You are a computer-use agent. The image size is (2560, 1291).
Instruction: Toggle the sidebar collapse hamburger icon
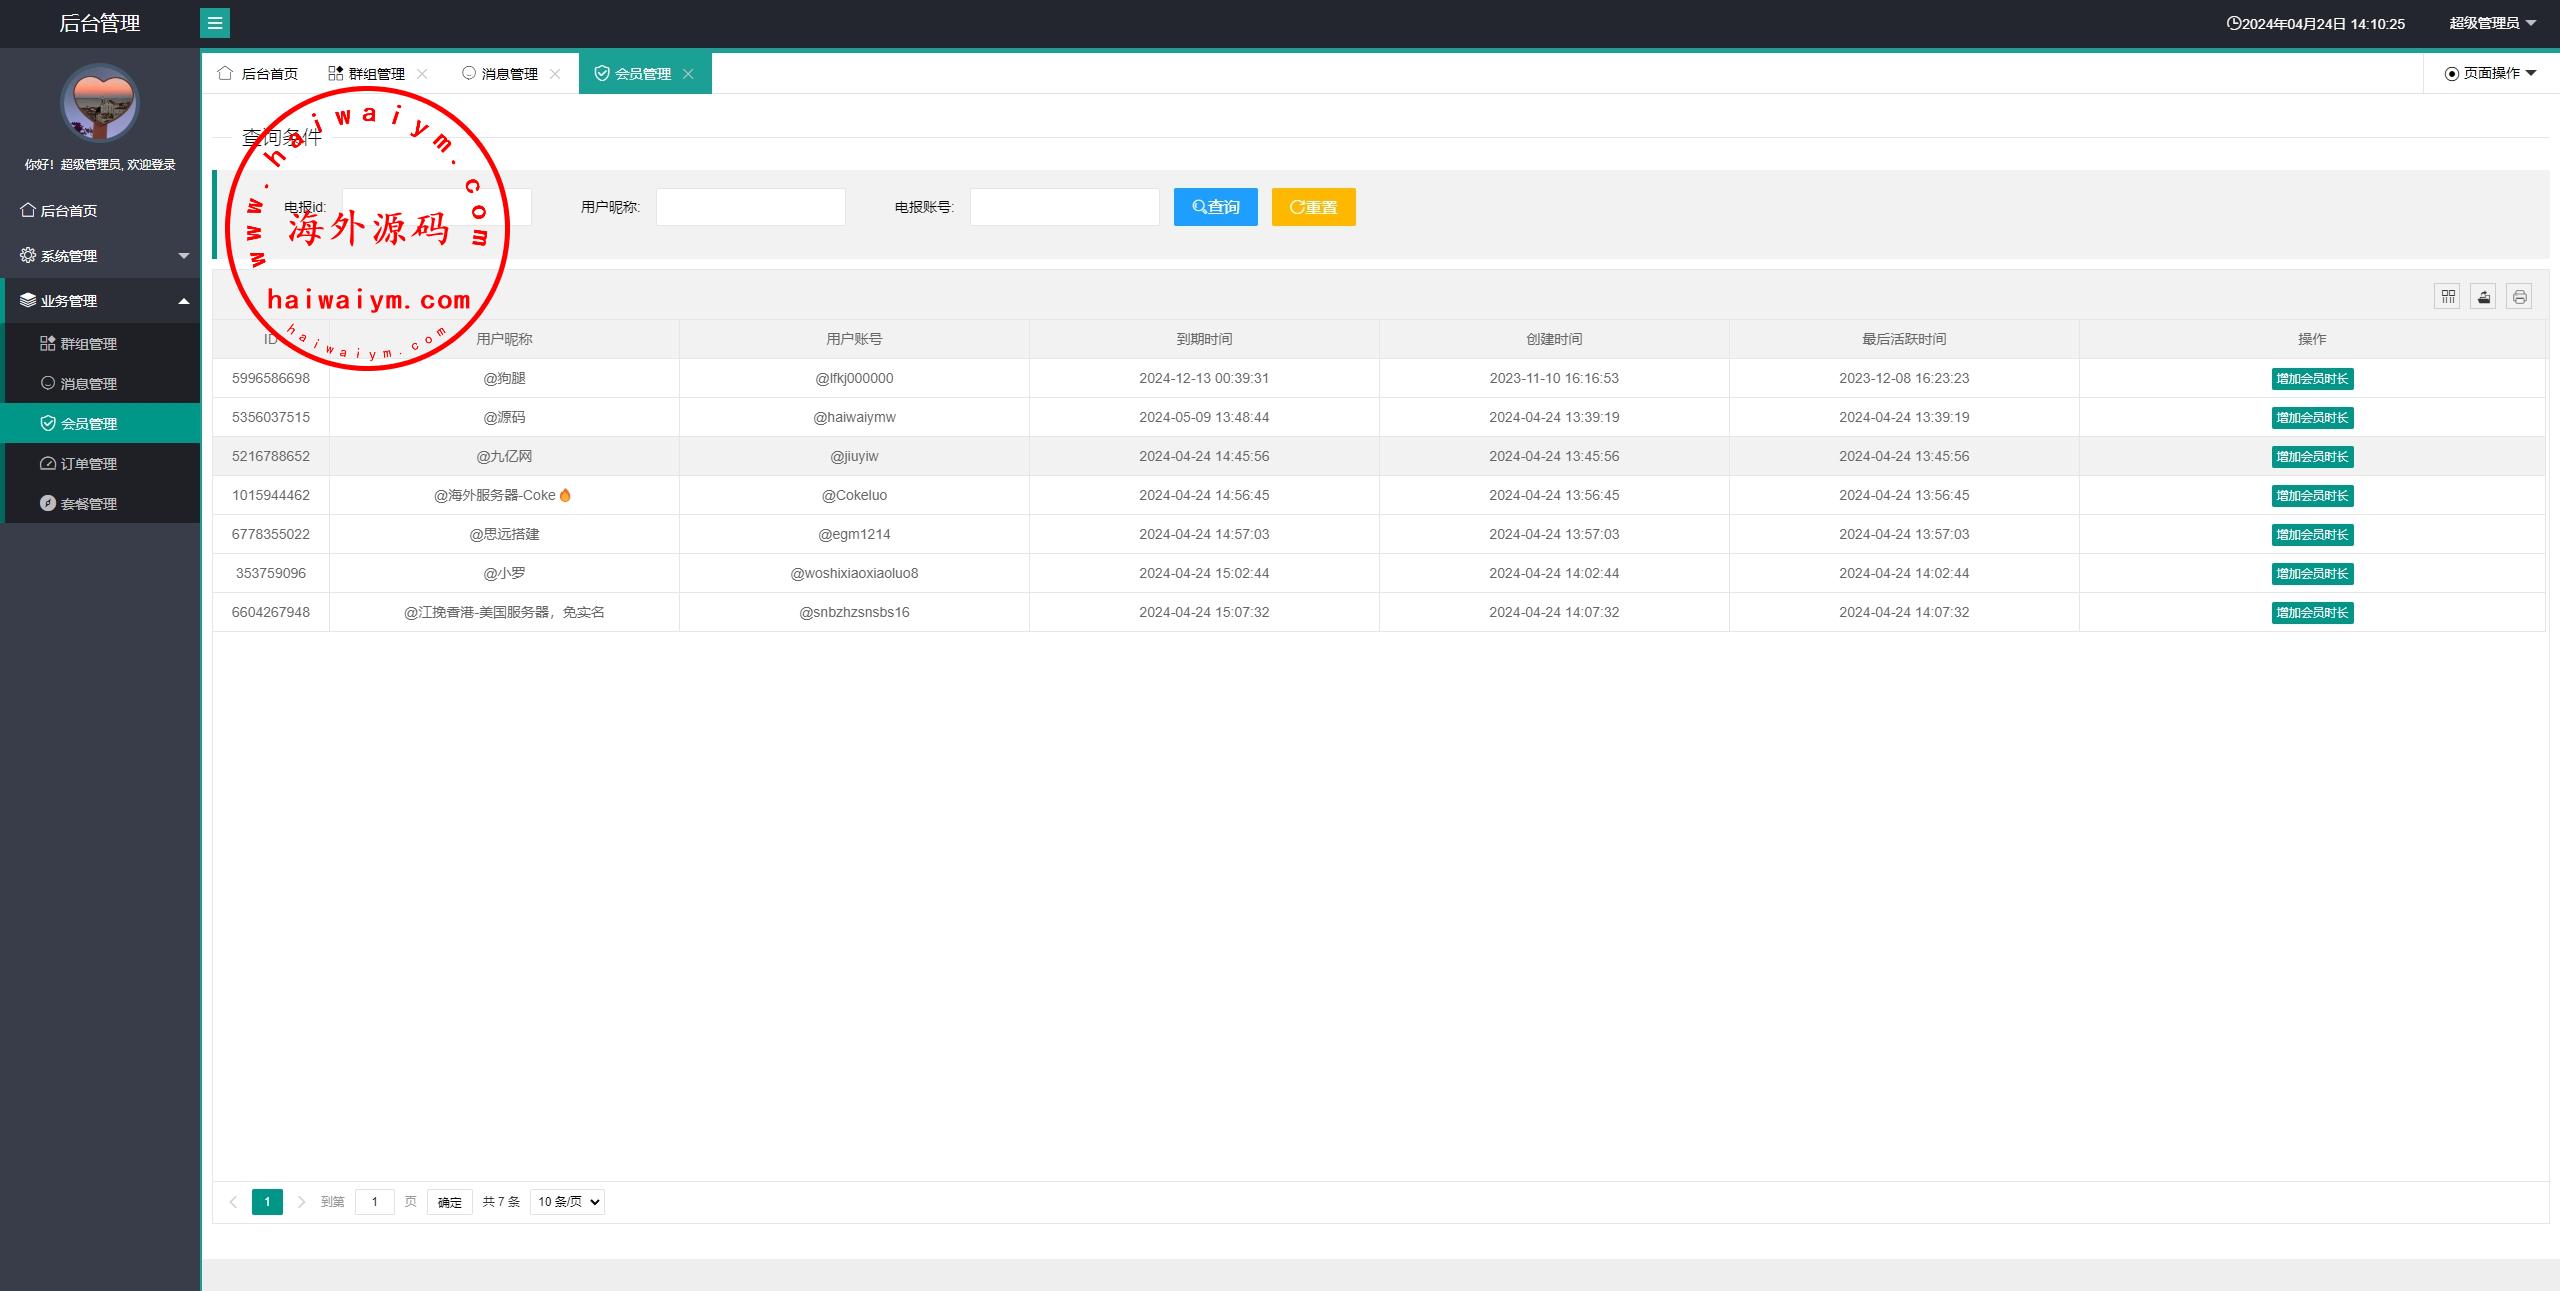pyautogui.click(x=215, y=23)
